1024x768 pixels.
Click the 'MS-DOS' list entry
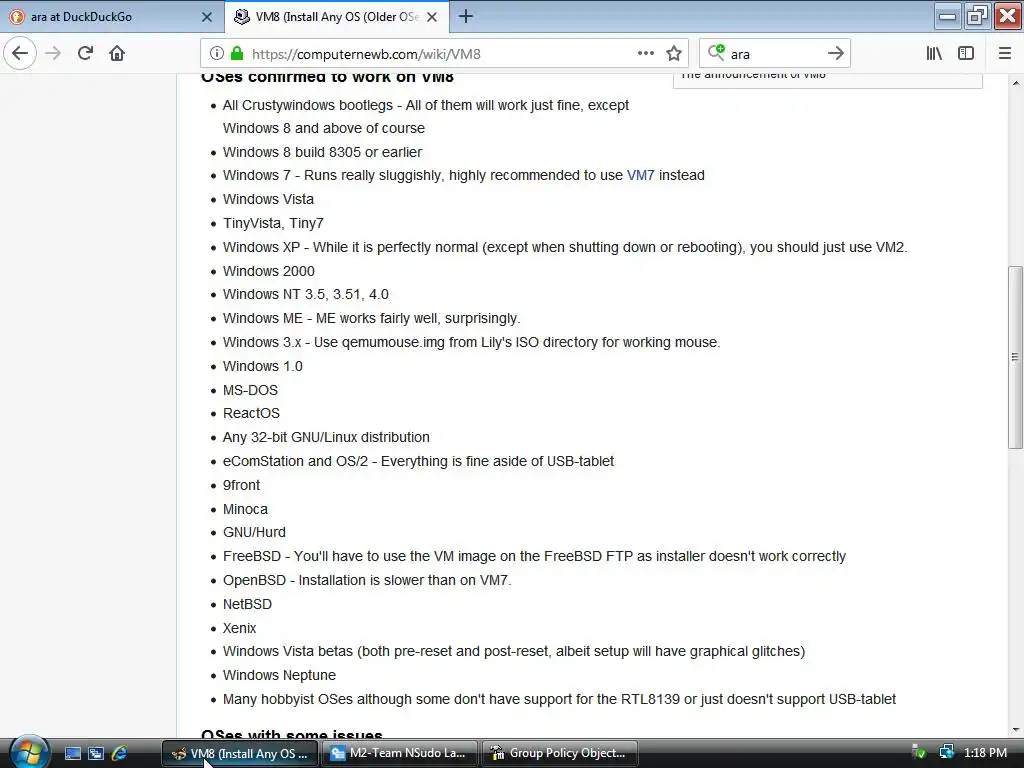tap(250, 390)
